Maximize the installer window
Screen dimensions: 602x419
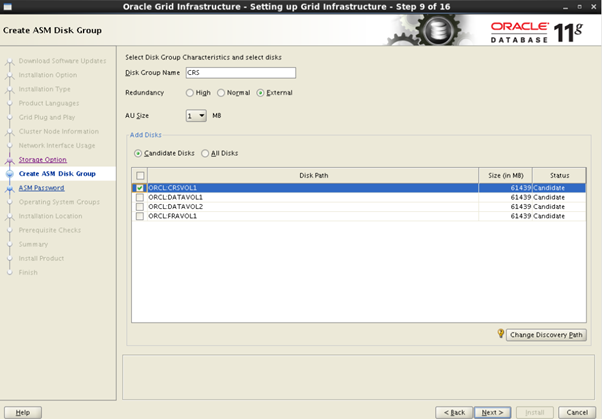[x=580, y=7]
